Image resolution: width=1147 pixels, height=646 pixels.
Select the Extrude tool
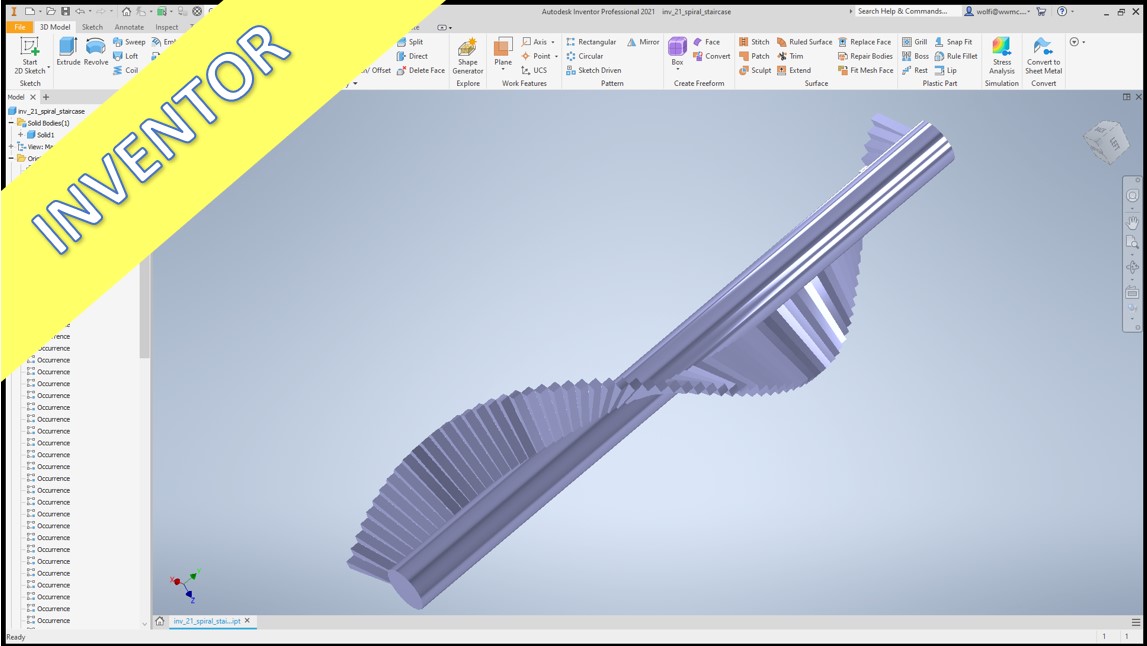point(68,51)
